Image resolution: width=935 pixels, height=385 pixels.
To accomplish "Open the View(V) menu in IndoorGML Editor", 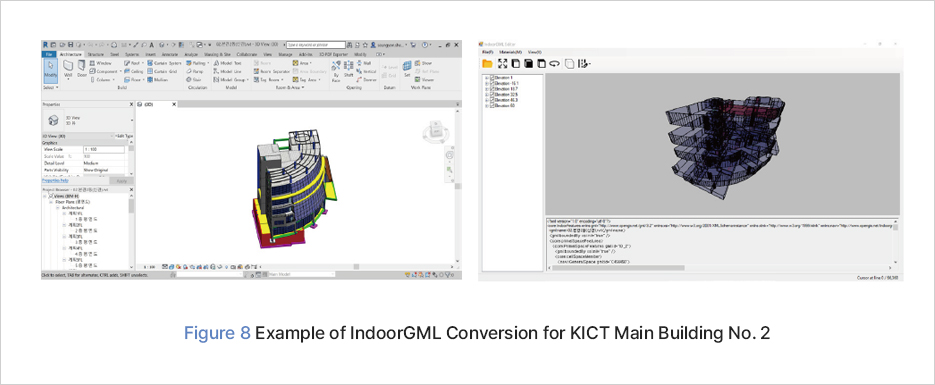I will [535, 52].
